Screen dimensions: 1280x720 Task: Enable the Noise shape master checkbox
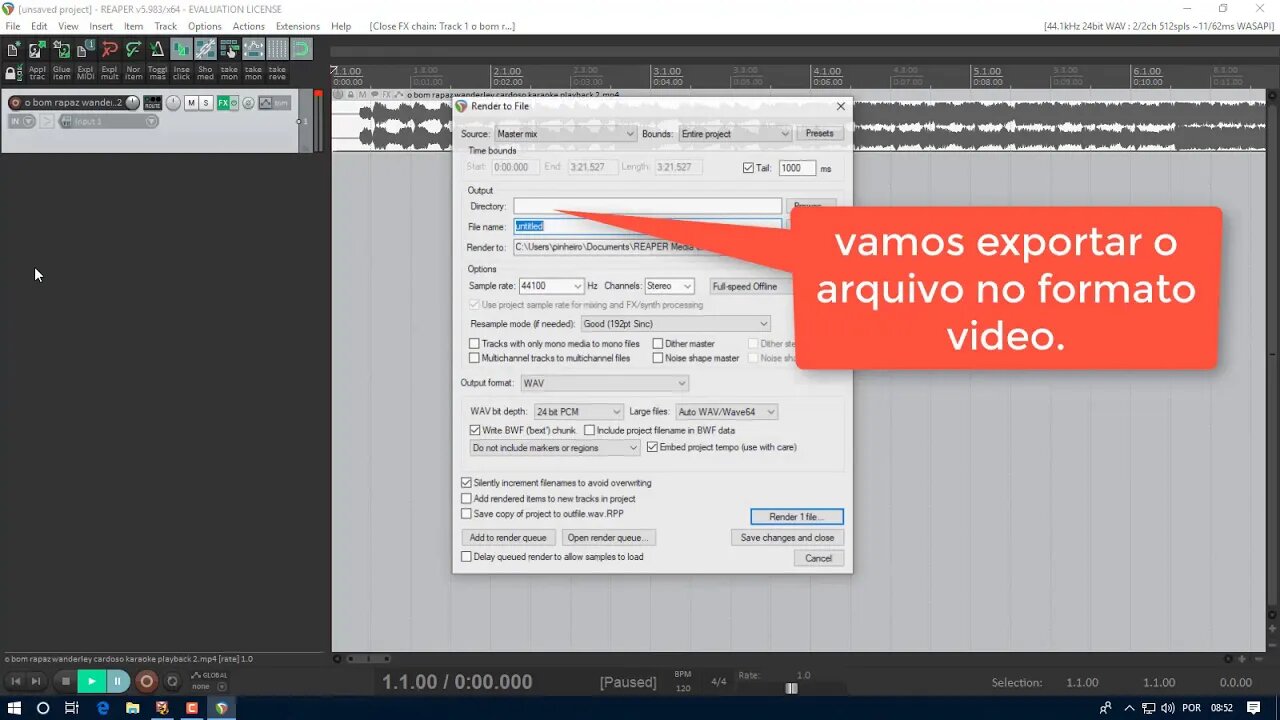click(x=658, y=358)
